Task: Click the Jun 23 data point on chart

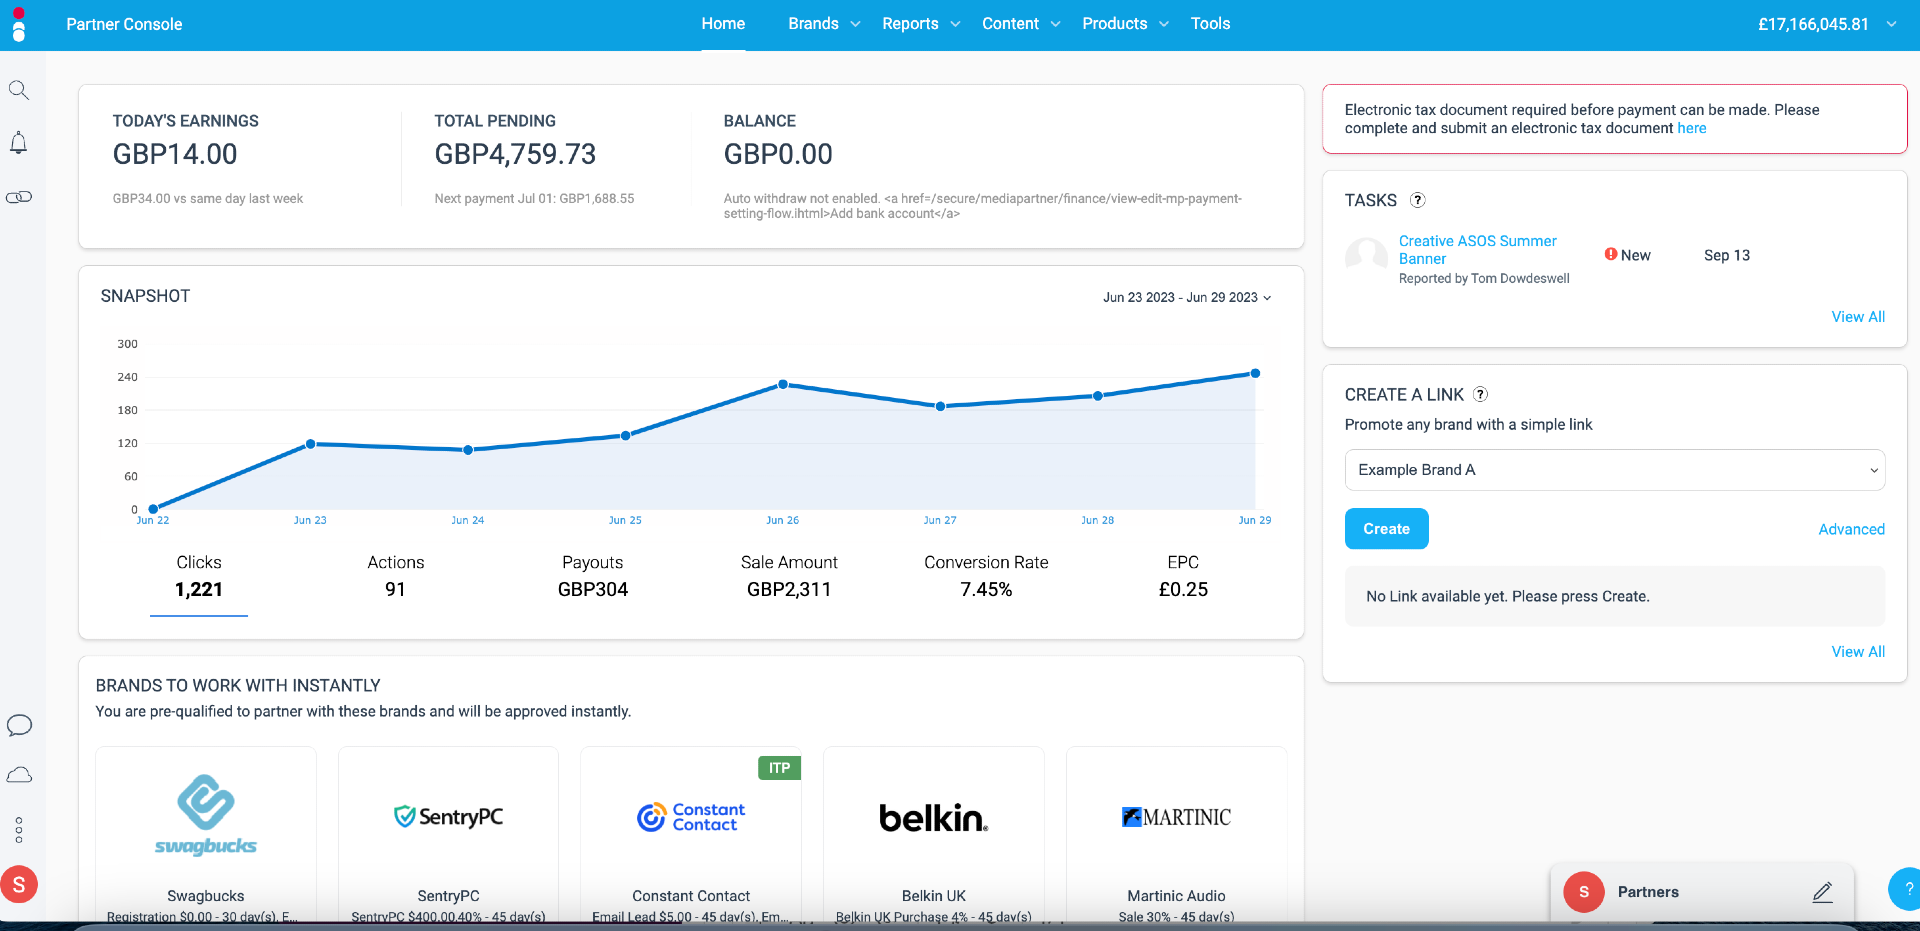Action: tap(310, 444)
